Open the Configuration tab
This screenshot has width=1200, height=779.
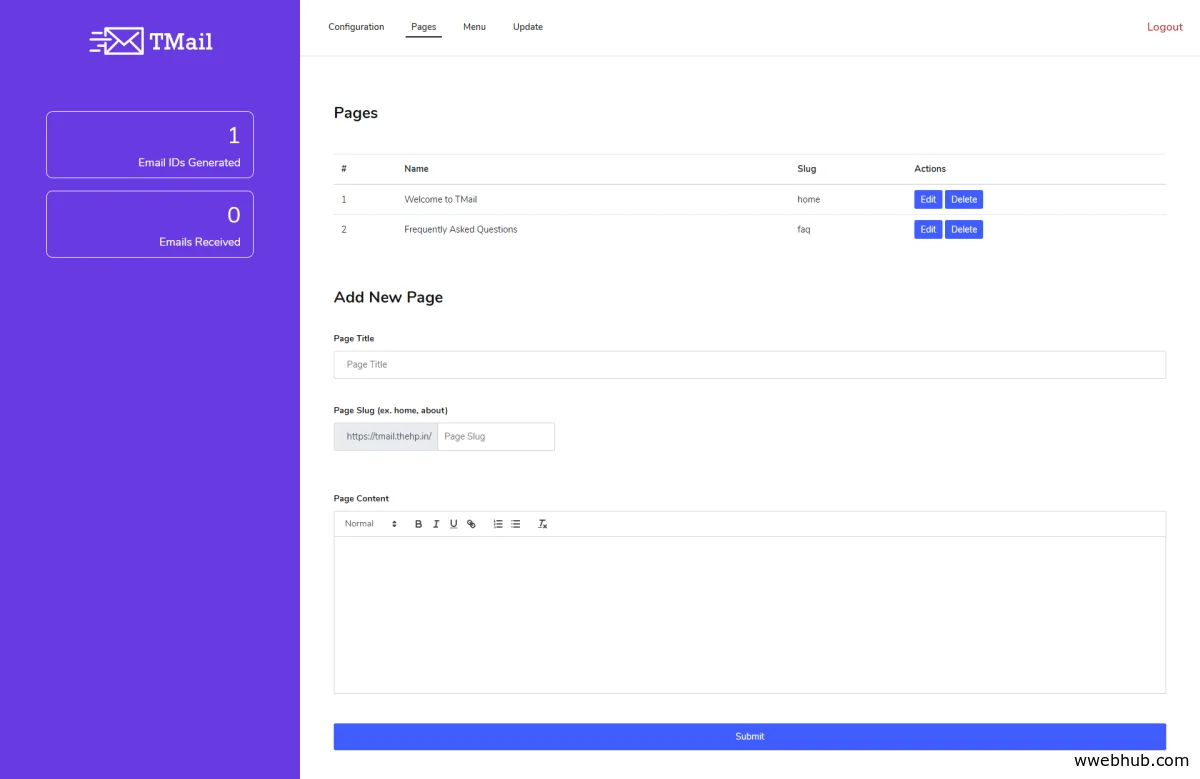click(x=356, y=27)
